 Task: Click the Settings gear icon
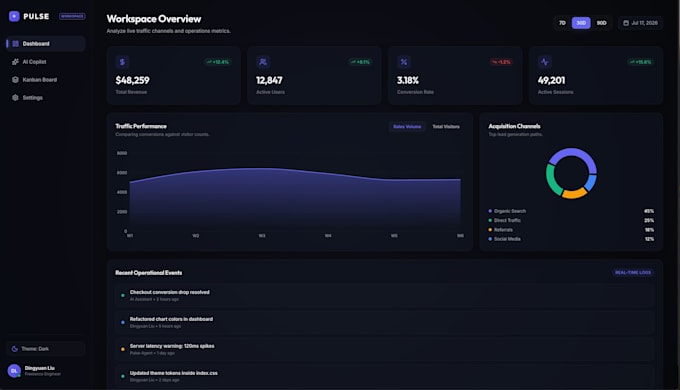click(15, 98)
